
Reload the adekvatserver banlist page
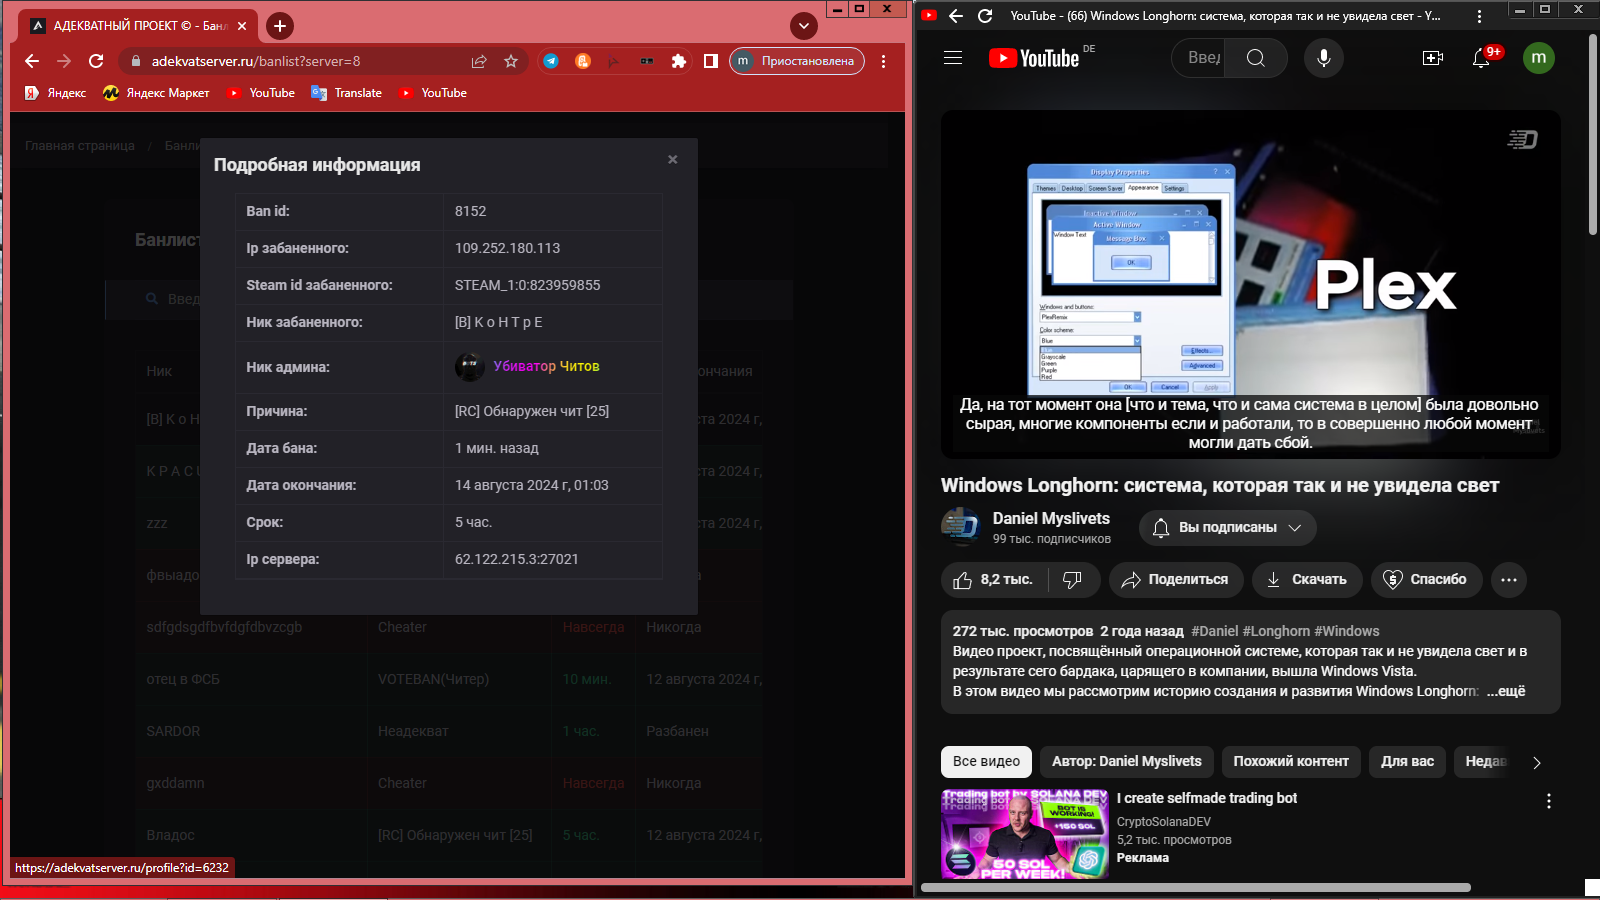click(96, 61)
